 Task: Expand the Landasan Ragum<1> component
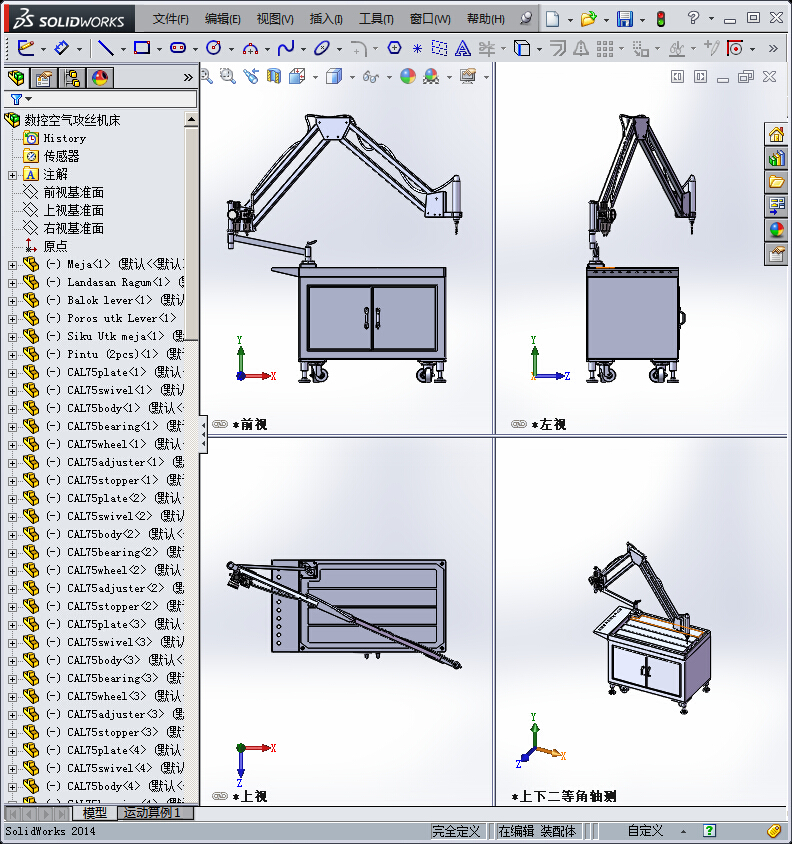[x=12, y=283]
